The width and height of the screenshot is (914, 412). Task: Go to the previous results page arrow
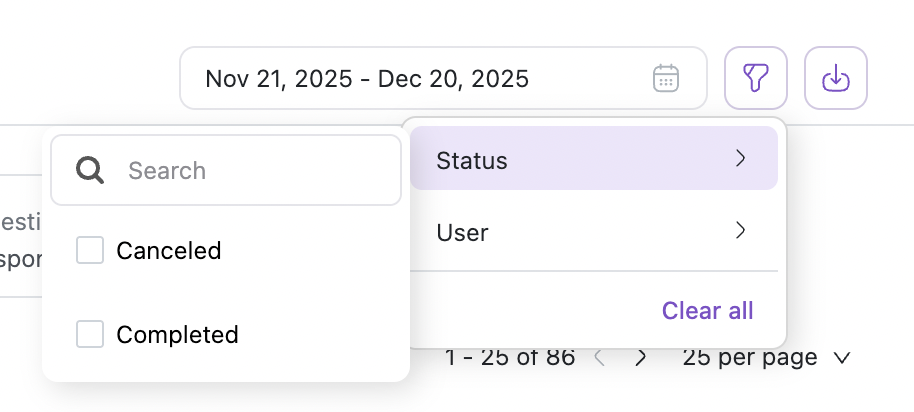[600, 357]
